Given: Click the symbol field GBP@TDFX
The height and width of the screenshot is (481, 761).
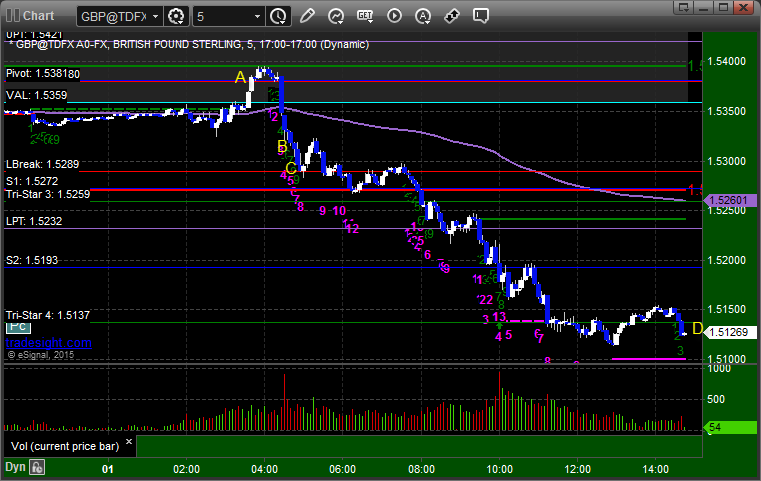Looking at the screenshot, I should [x=114, y=17].
